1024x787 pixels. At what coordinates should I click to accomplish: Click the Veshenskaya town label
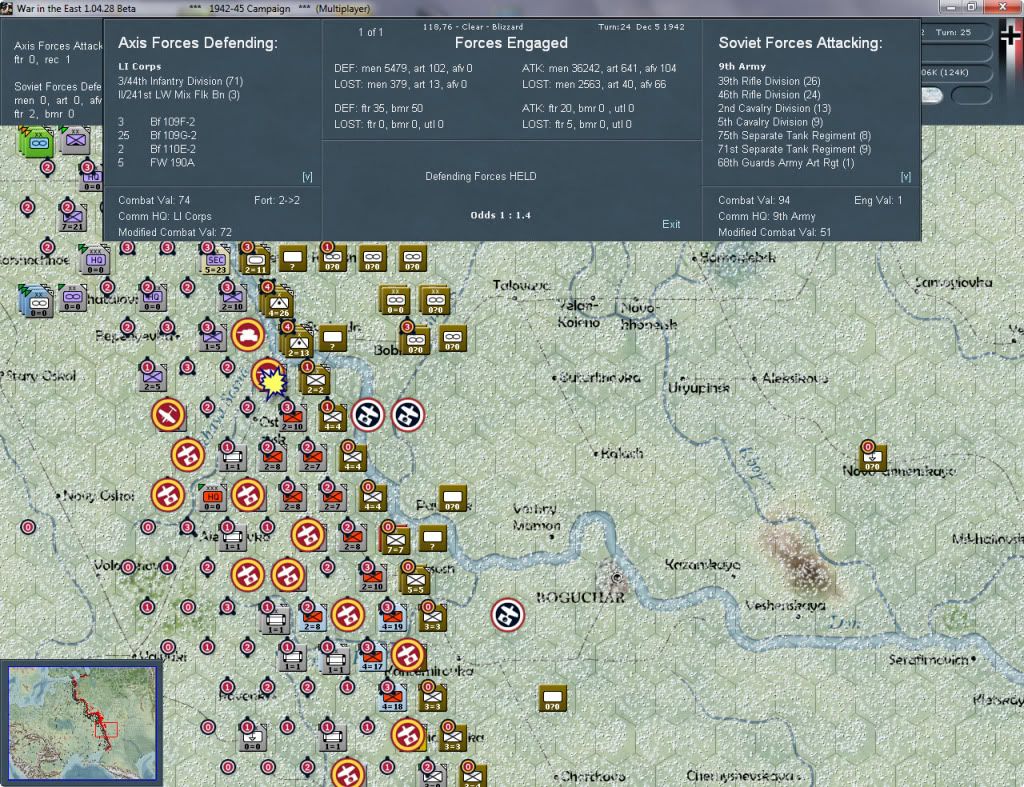coord(786,605)
